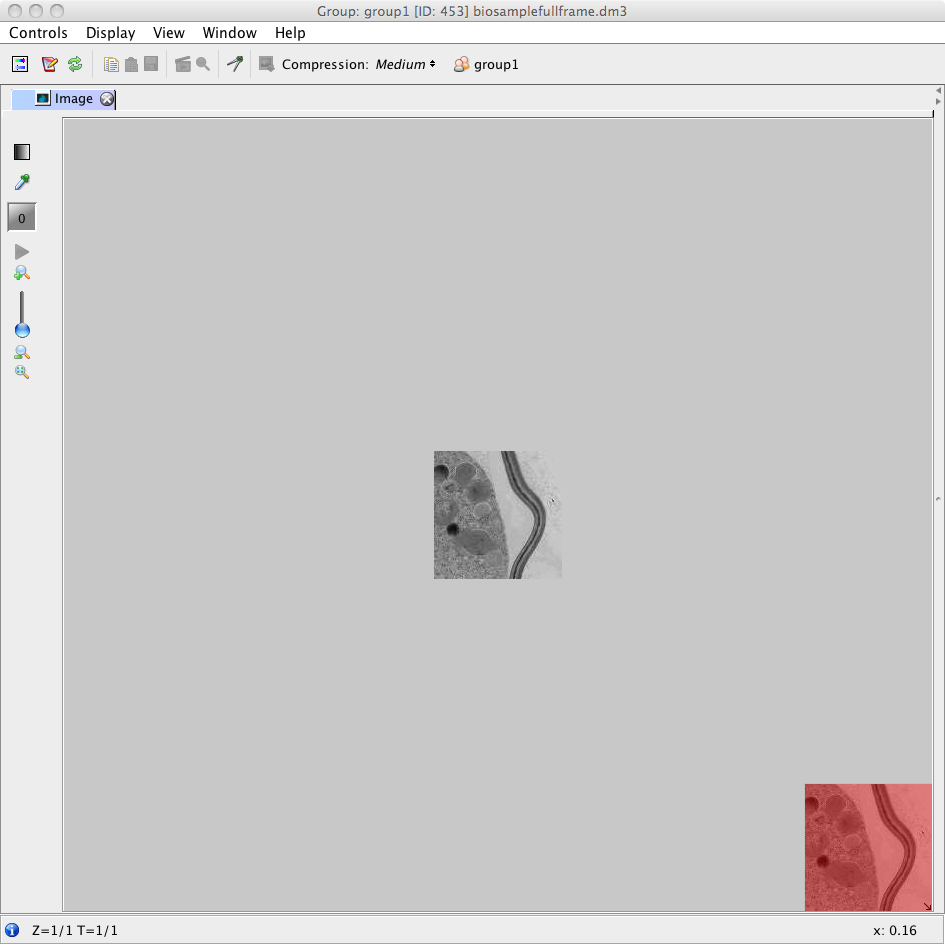Image resolution: width=945 pixels, height=945 pixels.
Task: Click the red bird's-eye view thumbnail
Action: (868, 847)
